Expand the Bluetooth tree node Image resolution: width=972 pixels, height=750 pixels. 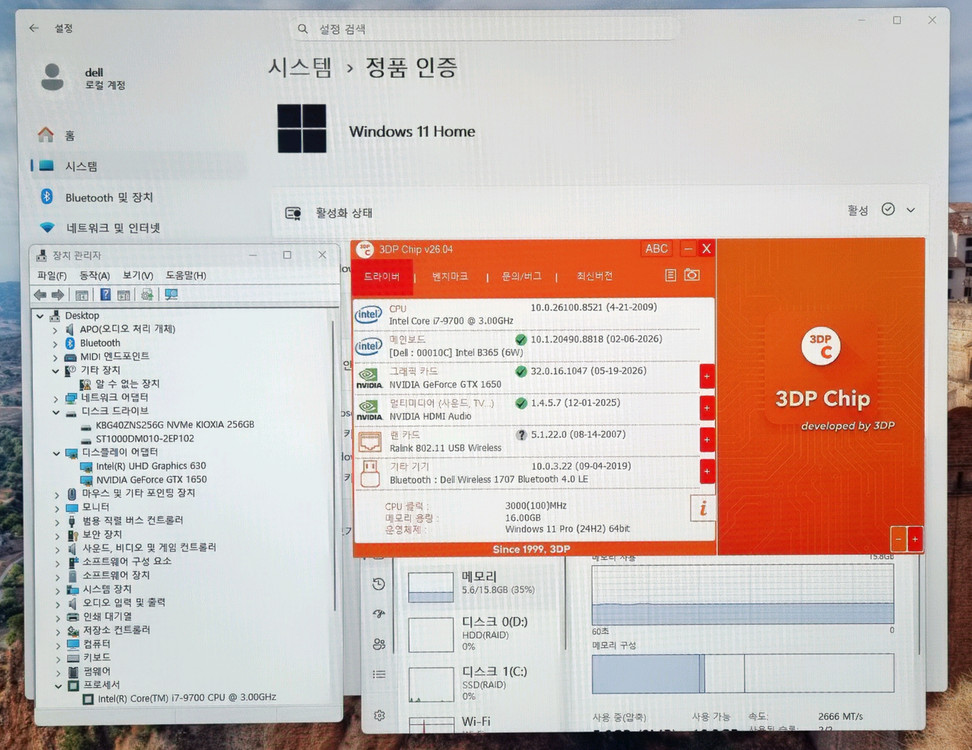55,343
